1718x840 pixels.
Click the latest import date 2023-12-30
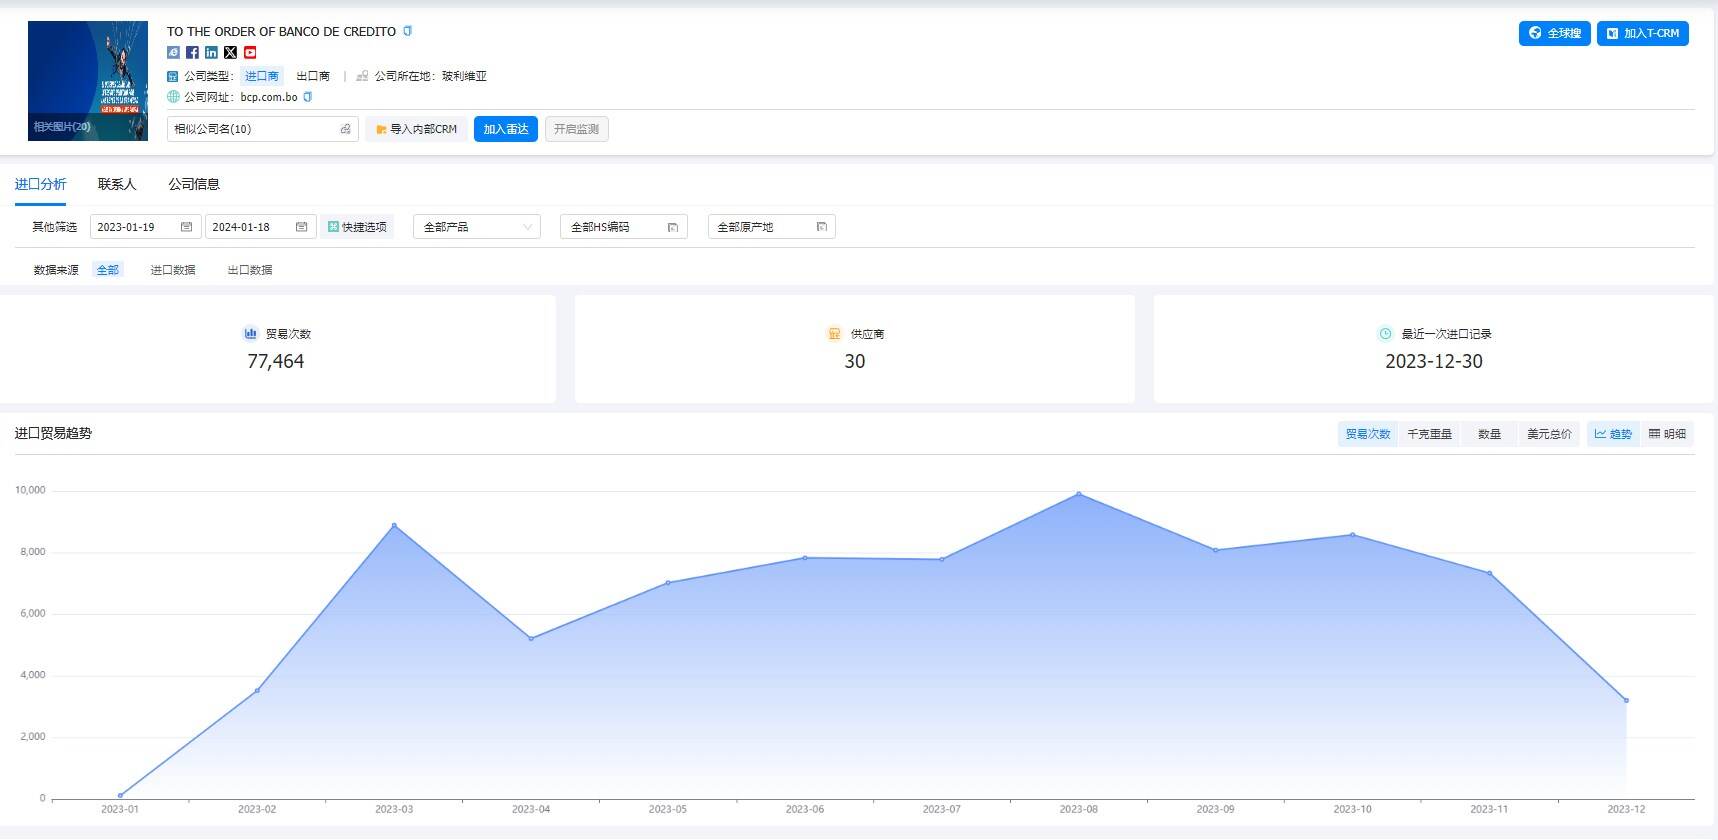coord(1434,361)
